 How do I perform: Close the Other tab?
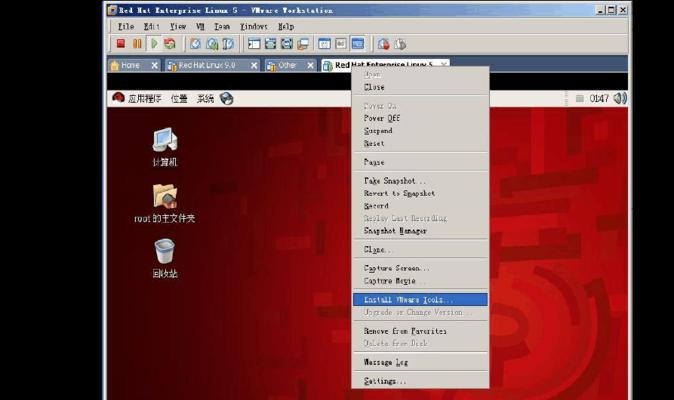pos(310,65)
